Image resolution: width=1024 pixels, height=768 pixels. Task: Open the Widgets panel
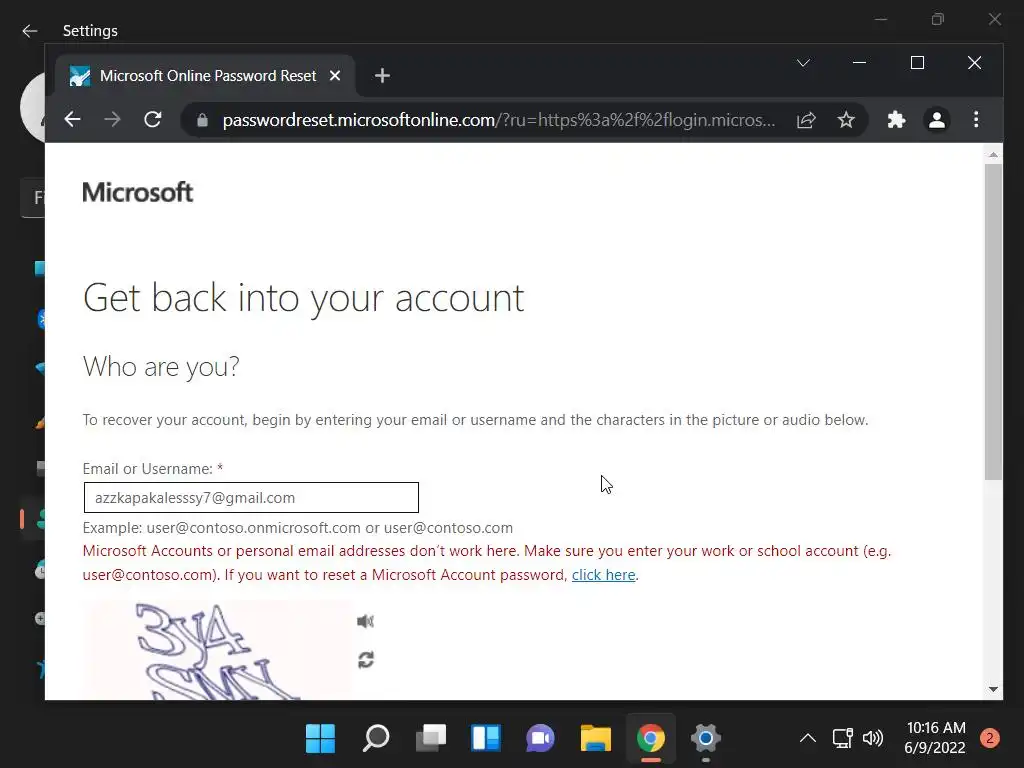[486, 739]
